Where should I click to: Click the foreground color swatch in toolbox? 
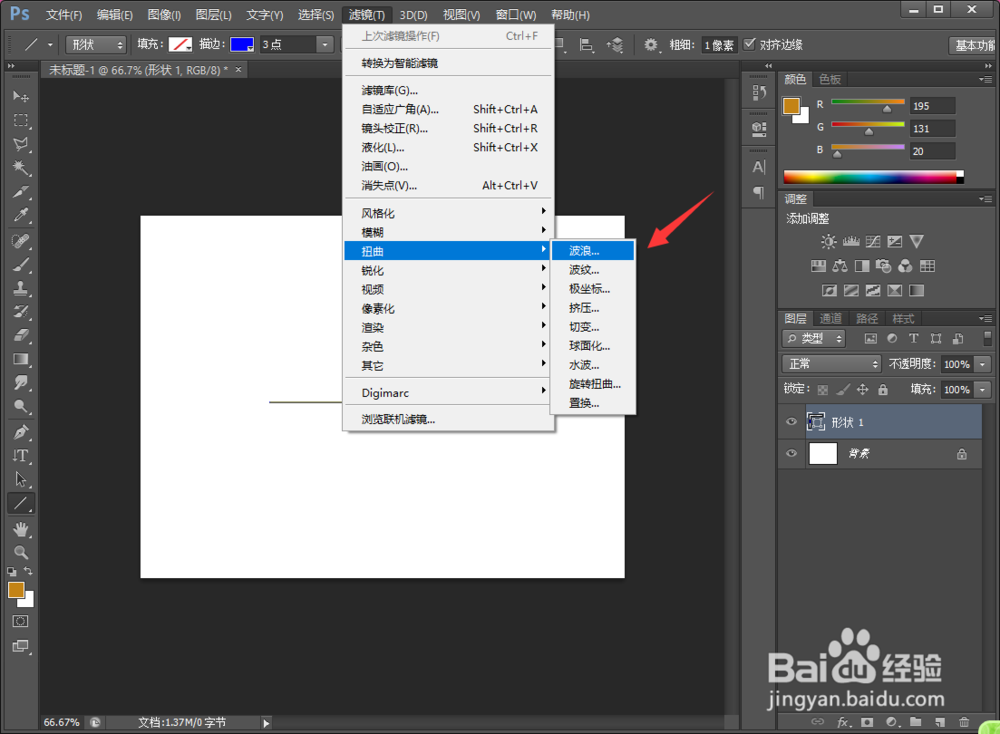click(x=16, y=591)
